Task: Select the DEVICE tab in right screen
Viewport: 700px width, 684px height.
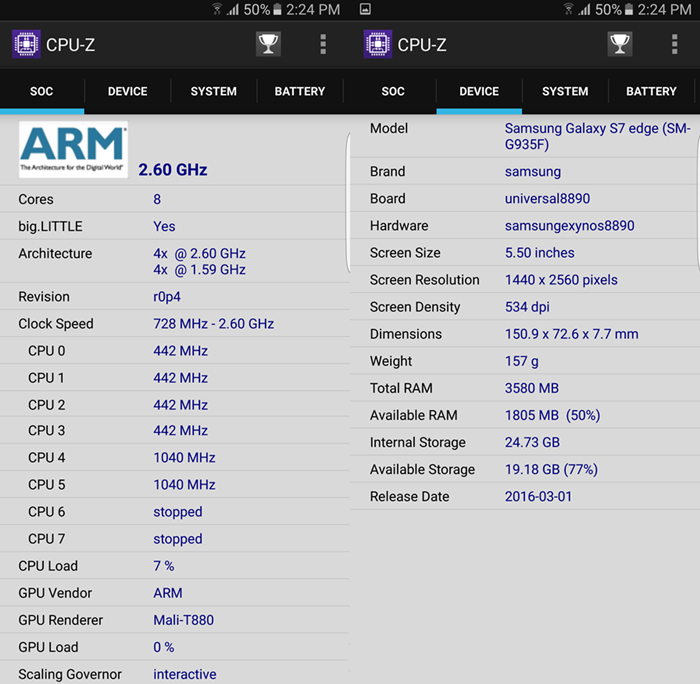Action: click(x=479, y=92)
